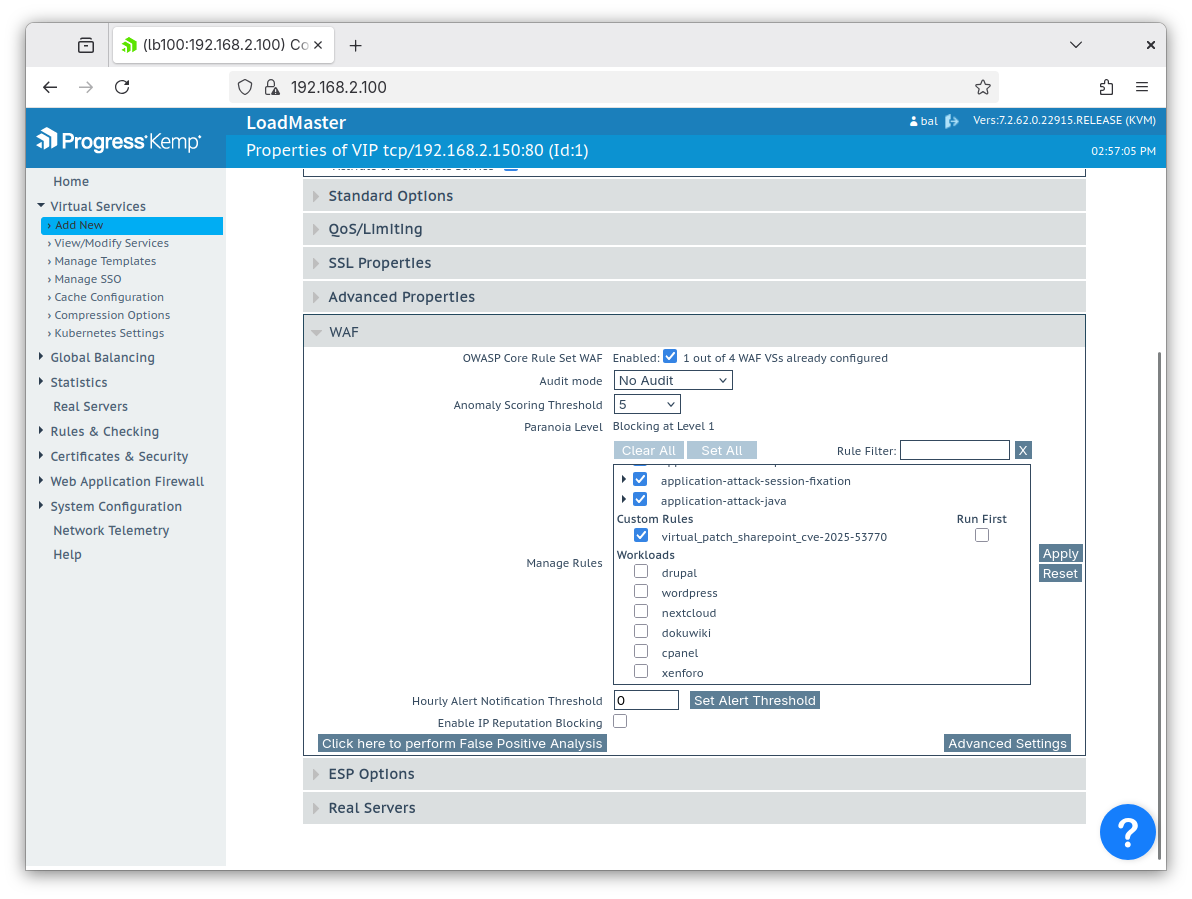Click the logout icon next to bal
Image resolution: width=1192 pixels, height=899 pixels.
tap(951, 121)
